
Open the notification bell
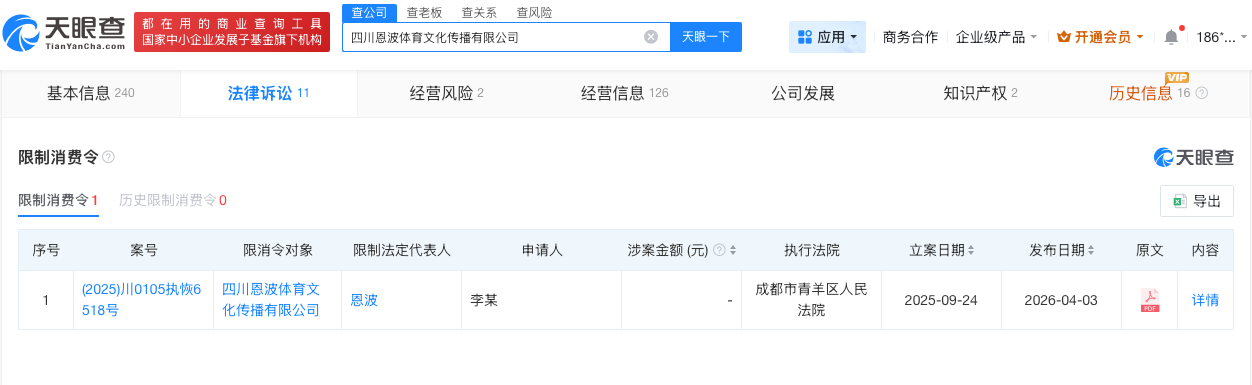coord(1171,37)
